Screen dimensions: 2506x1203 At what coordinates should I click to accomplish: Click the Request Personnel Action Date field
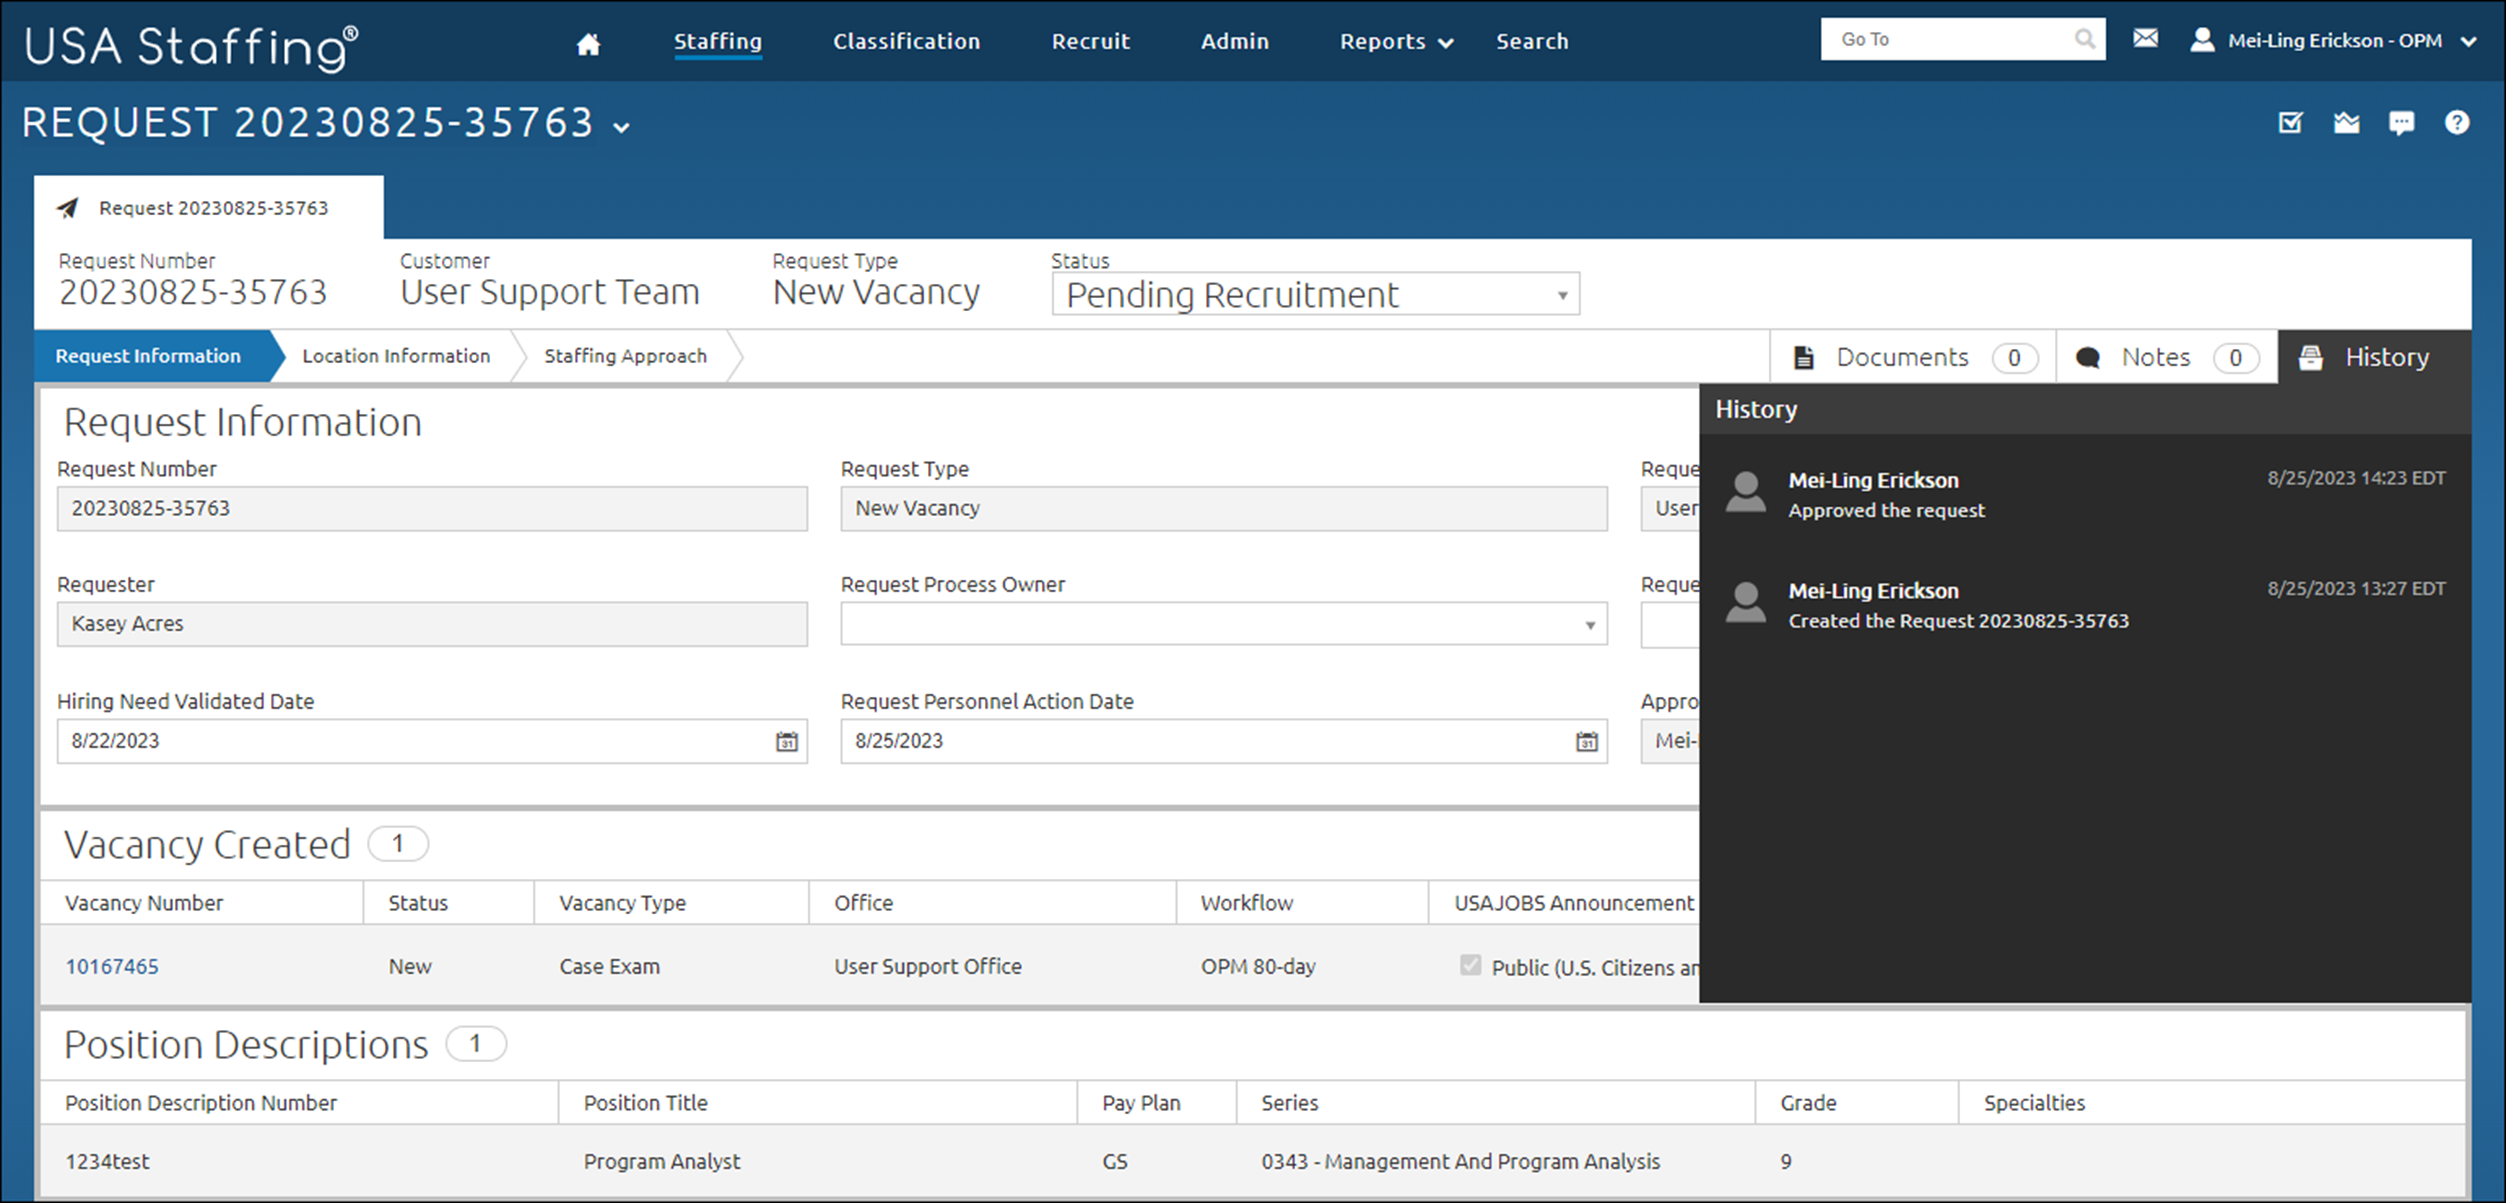tap(1224, 742)
